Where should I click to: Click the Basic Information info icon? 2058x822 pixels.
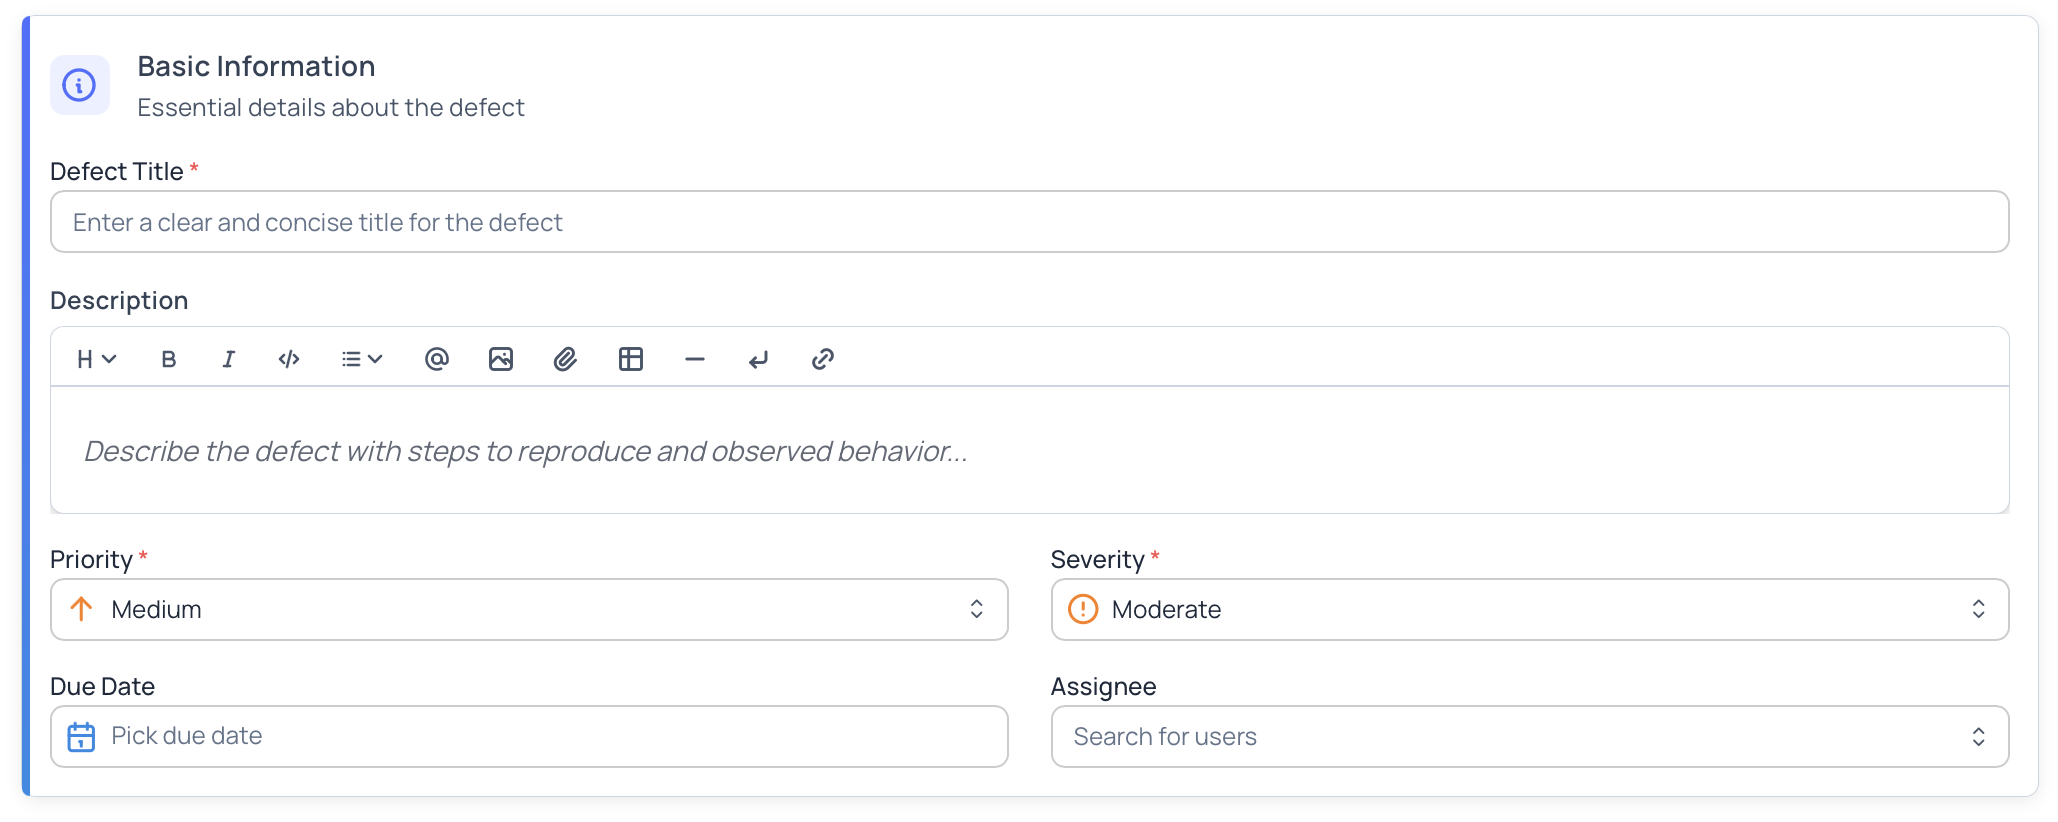click(80, 85)
